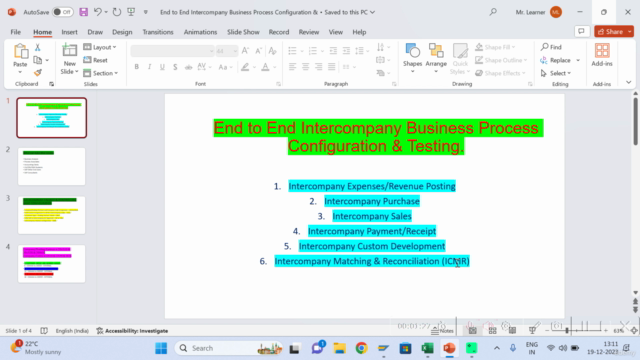Switch to the Insert tab
Viewport: 640px width, 360px height.
click(x=69, y=32)
